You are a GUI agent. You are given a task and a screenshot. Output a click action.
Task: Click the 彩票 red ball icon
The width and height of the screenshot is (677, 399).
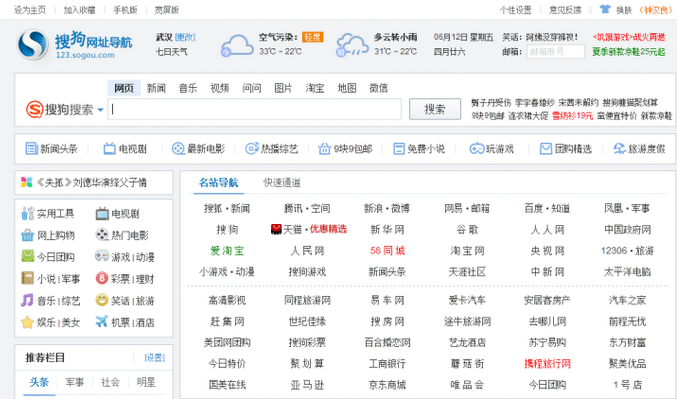pyautogui.click(x=102, y=278)
